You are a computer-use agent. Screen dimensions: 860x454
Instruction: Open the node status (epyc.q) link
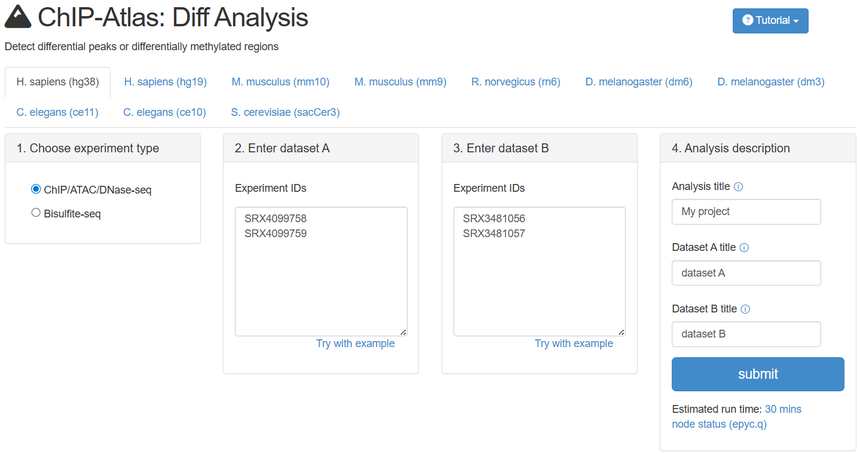[719, 425]
